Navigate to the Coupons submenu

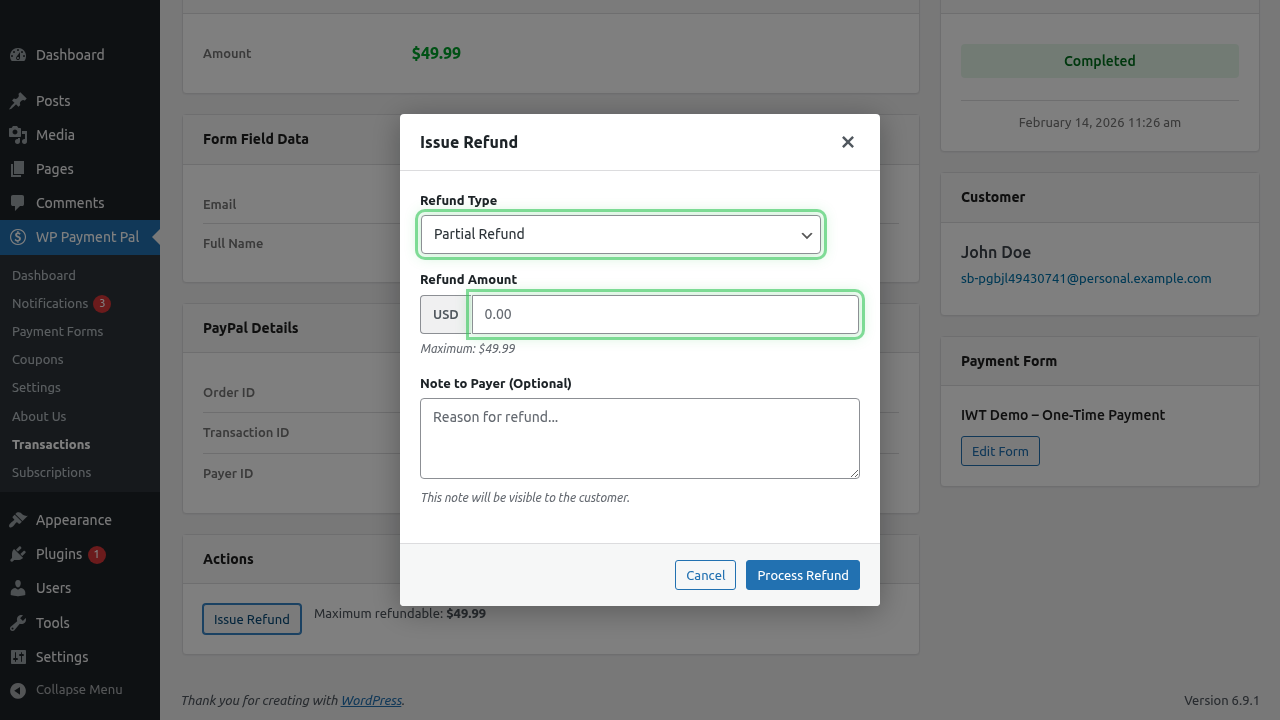point(37,359)
